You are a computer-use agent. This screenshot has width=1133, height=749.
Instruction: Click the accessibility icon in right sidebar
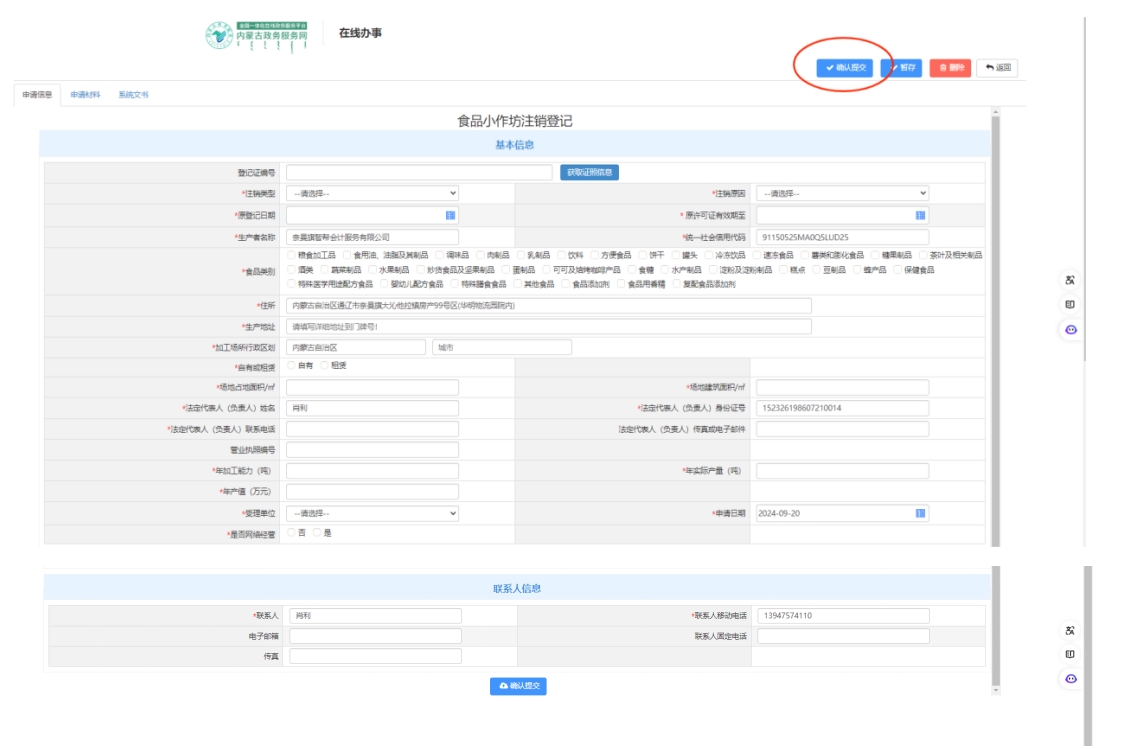click(x=1070, y=281)
